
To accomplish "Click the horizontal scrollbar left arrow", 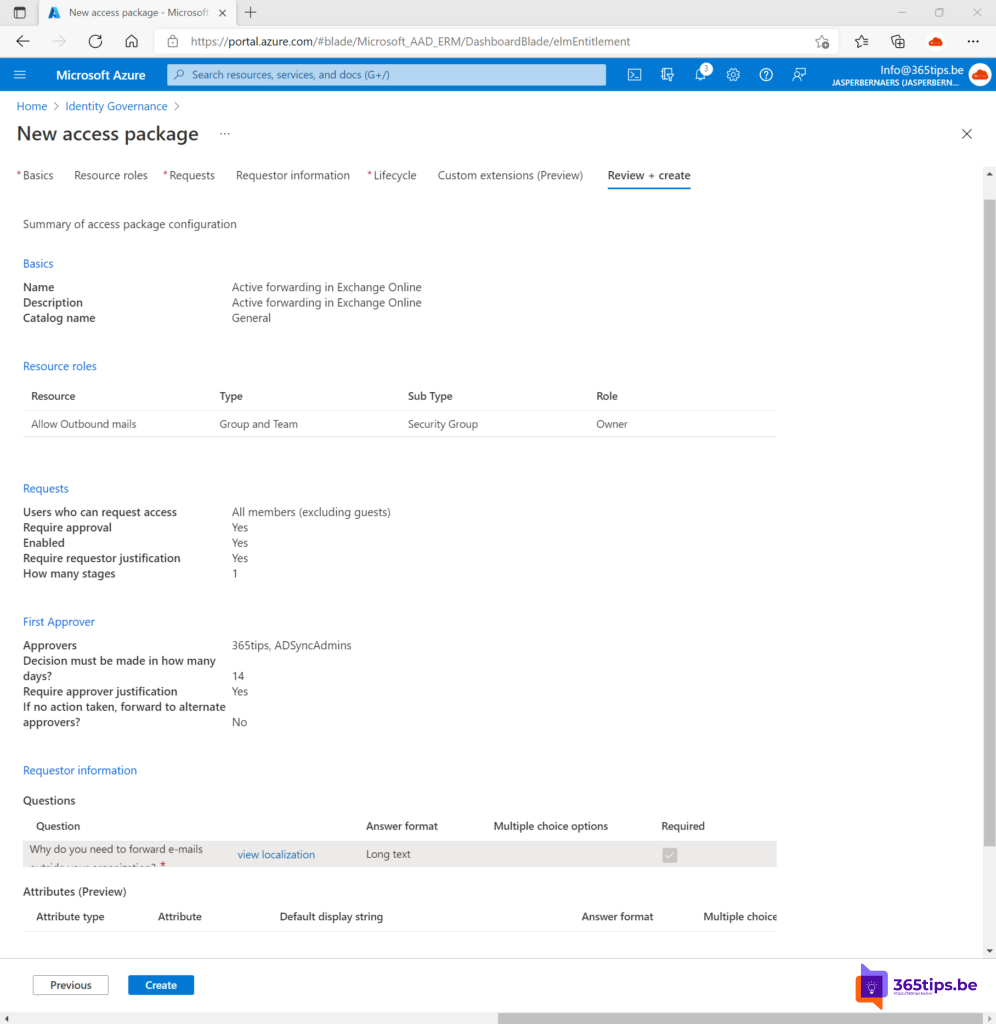I will pos(6,1018).
